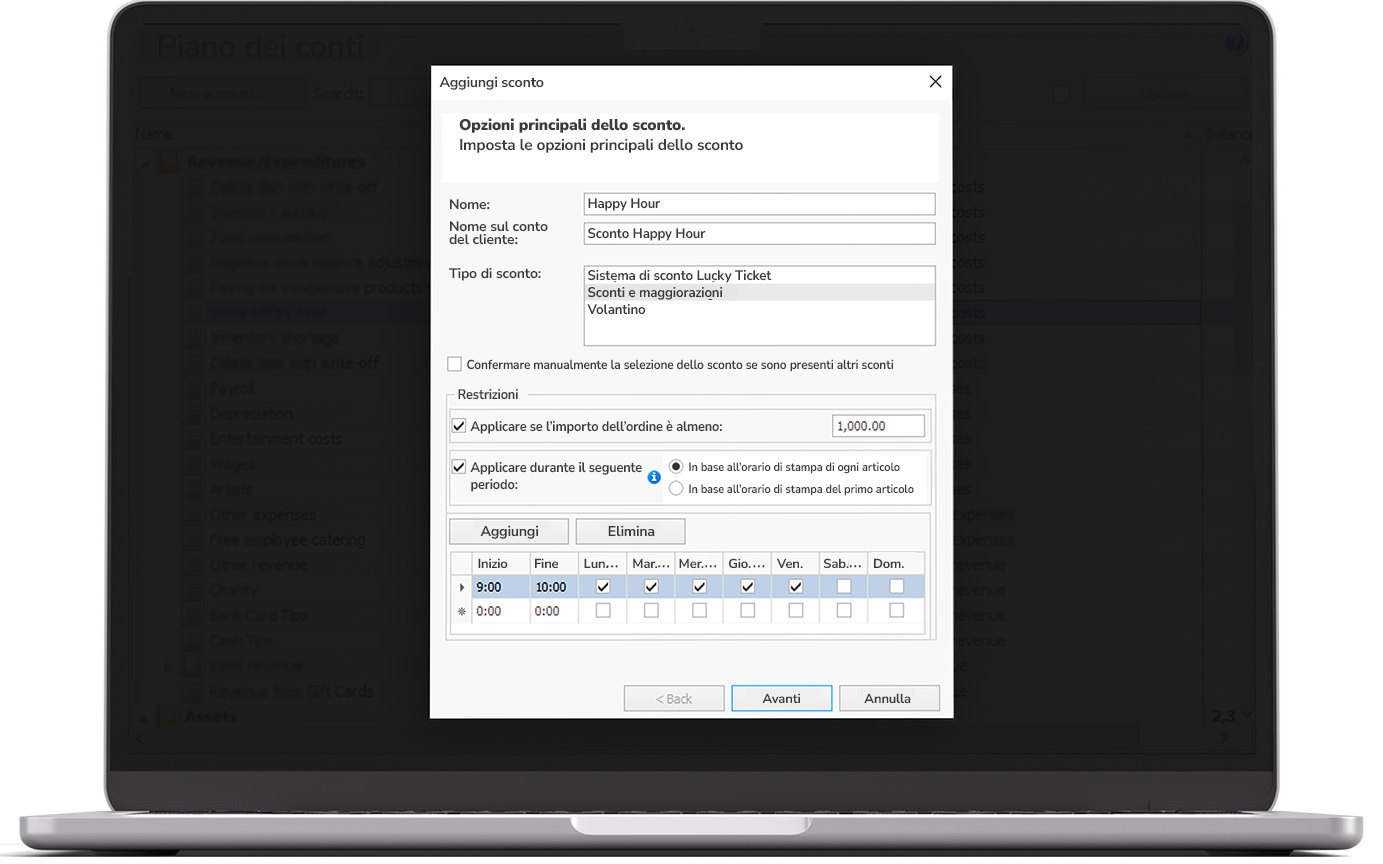This screenshot has height=864, width=1383.
Task: Click the new-row asterisk marker in schedule grid
Action: click(461, 611)
